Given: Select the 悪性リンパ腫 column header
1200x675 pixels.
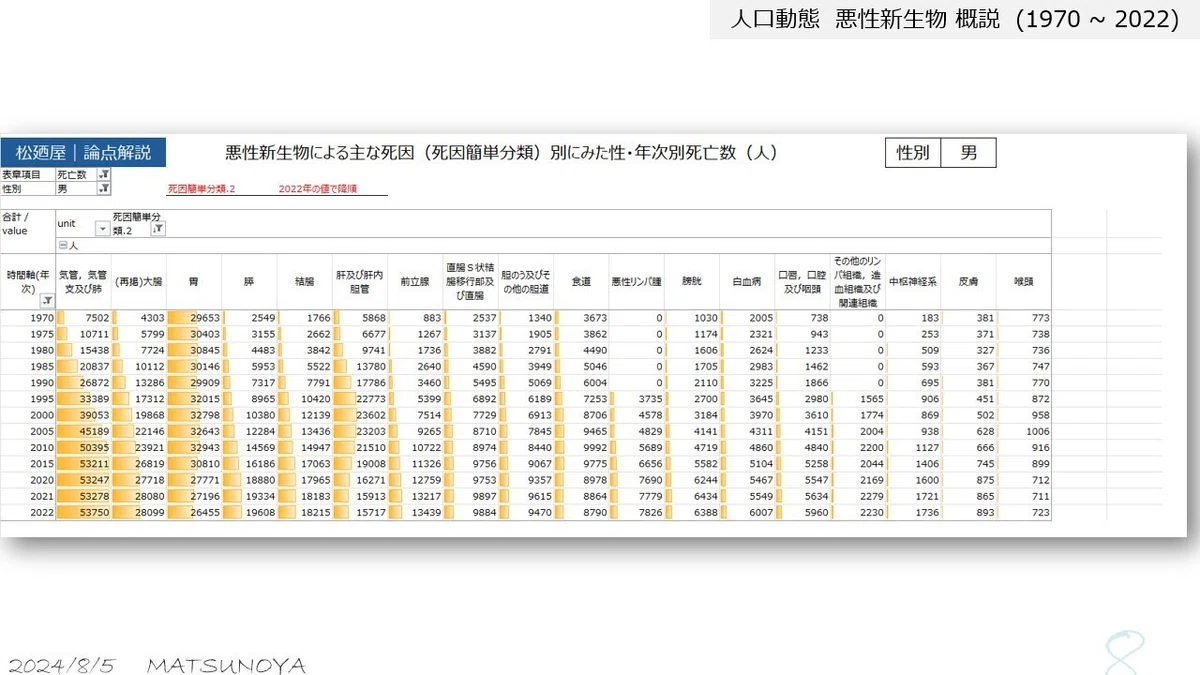Looking at the screenshot, I should (x=636, y=283).
